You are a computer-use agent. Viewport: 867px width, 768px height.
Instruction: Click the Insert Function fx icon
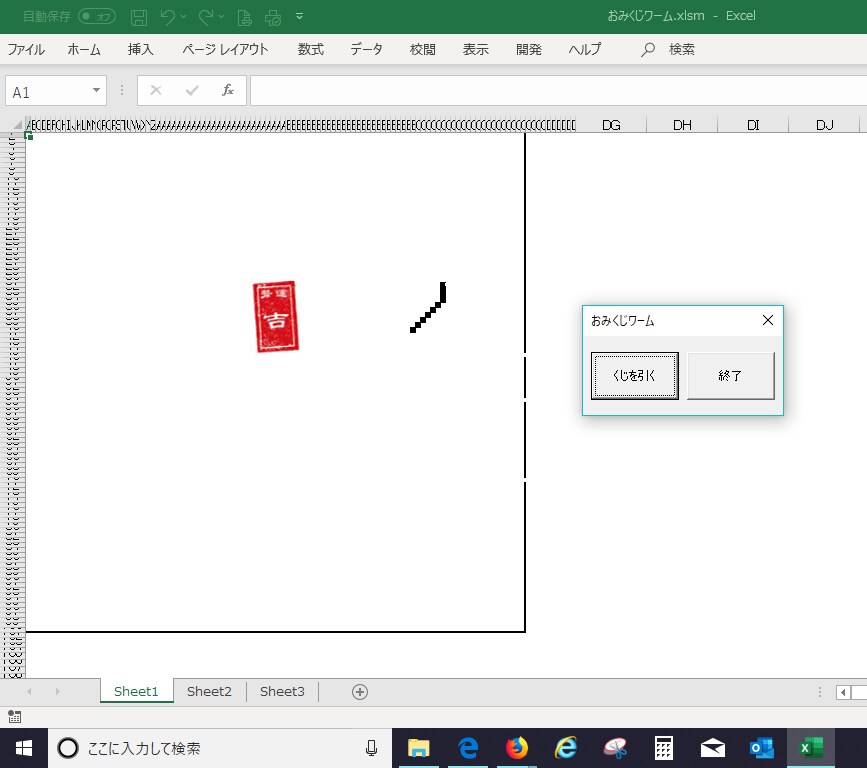coord(228,90)
